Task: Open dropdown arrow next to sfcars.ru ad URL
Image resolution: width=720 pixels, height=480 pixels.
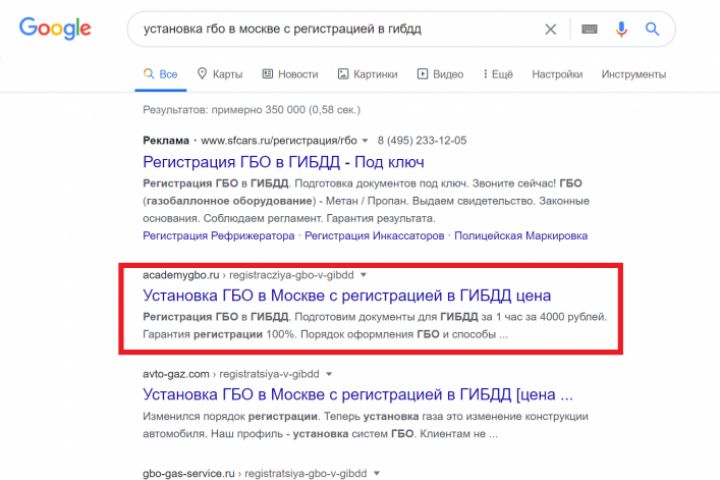Action: [x=365, y=141]
